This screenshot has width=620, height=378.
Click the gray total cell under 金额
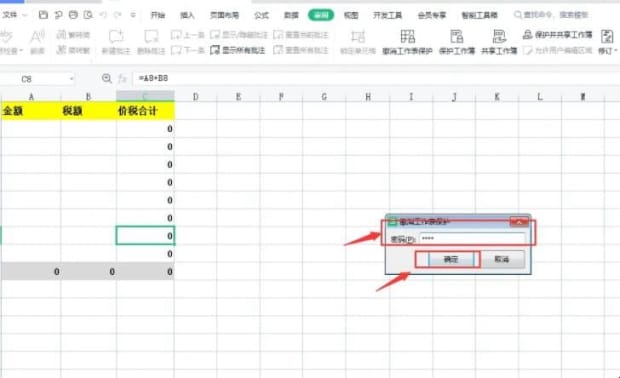(x=31, y=271)
